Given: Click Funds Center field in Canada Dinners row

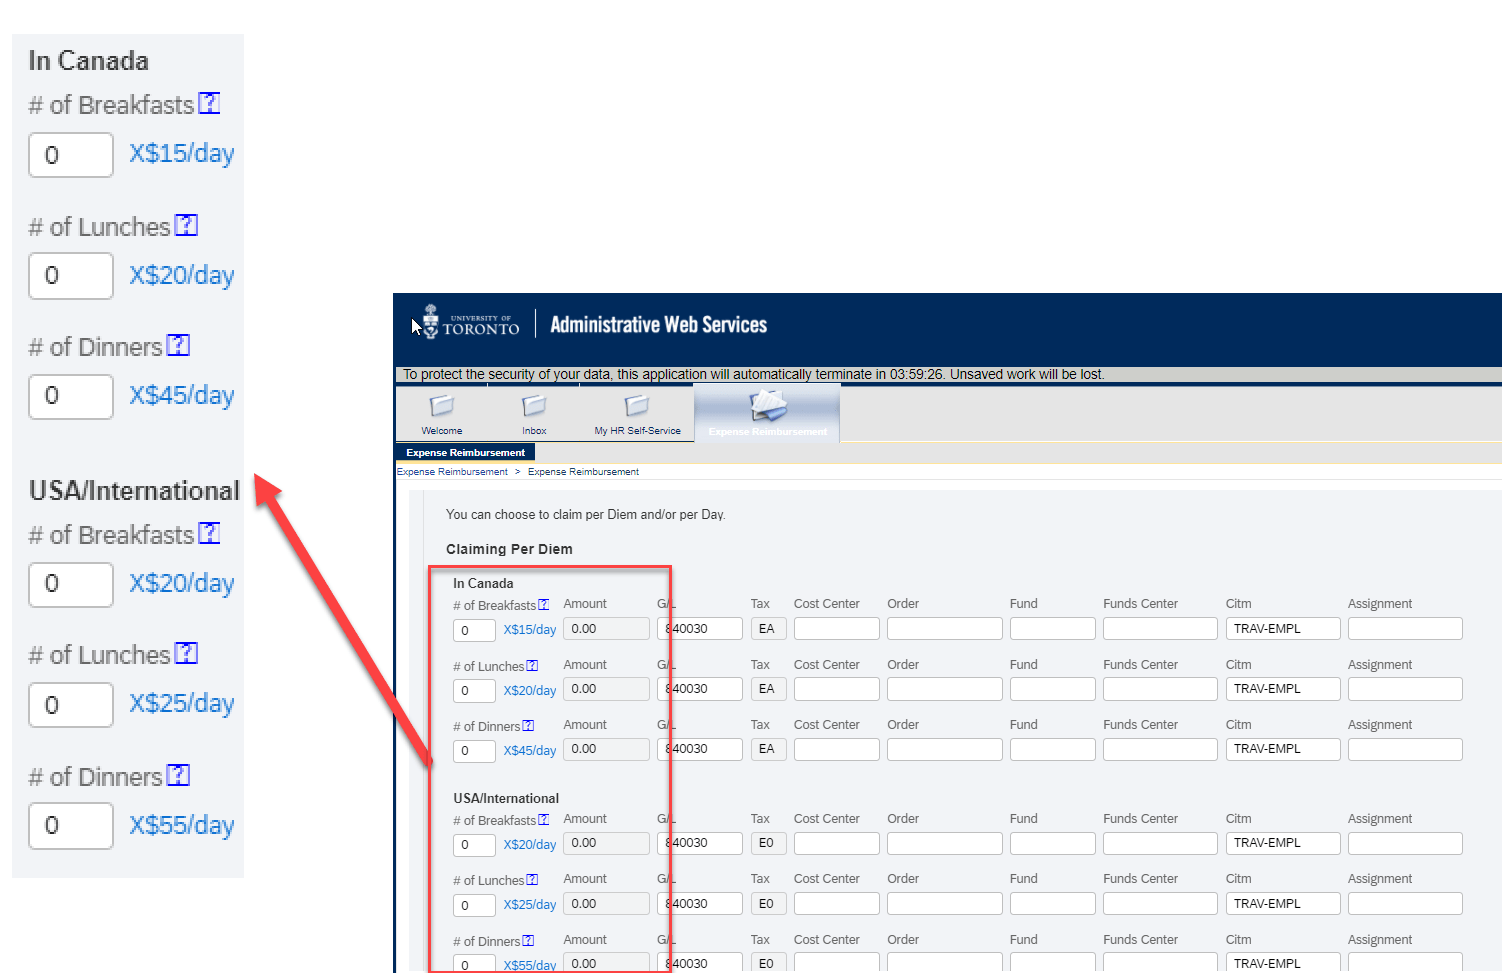Looking at the screenshot, I should 1161,749.
